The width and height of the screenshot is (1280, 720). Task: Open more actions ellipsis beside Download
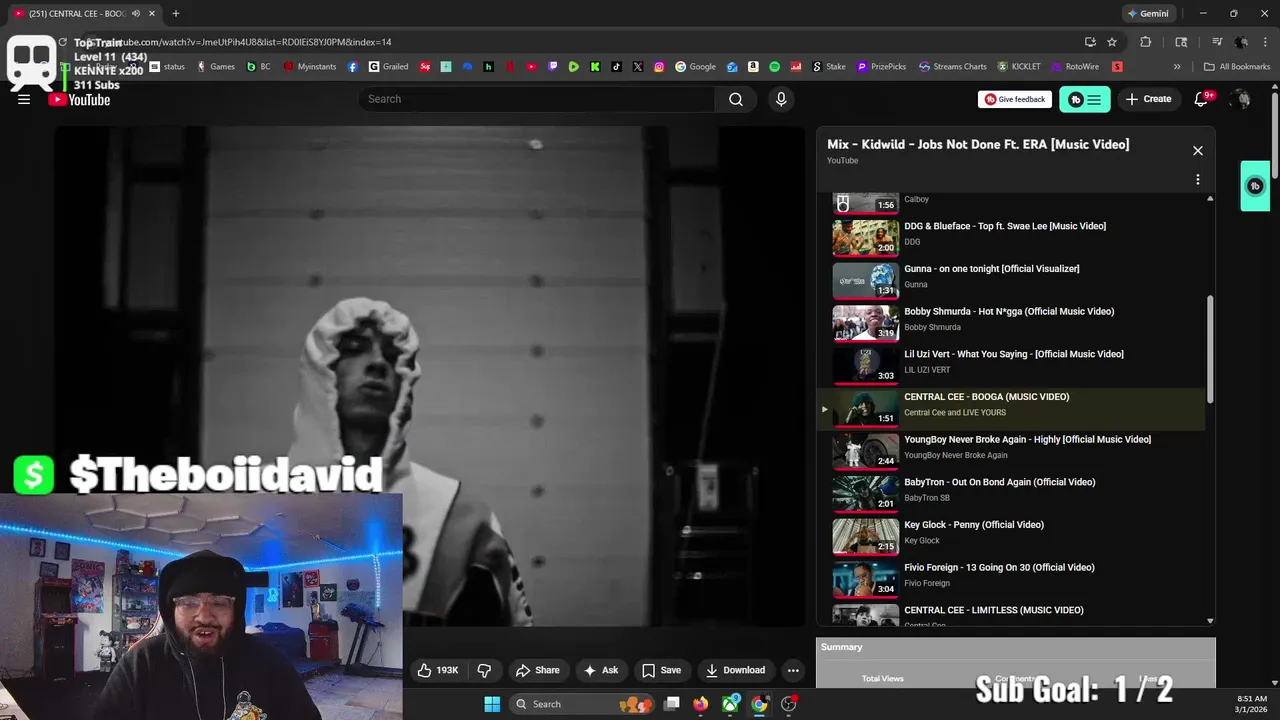793,670
